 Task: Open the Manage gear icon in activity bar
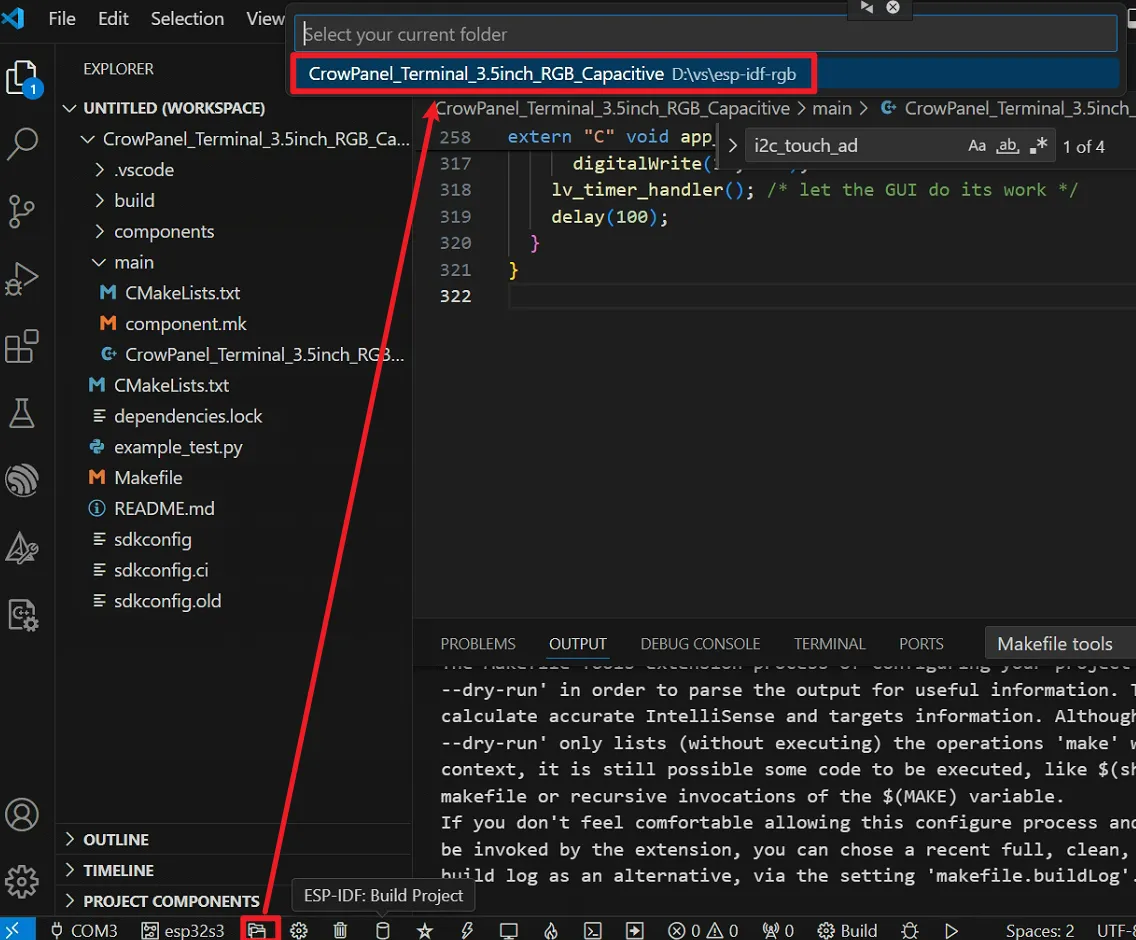22,881
